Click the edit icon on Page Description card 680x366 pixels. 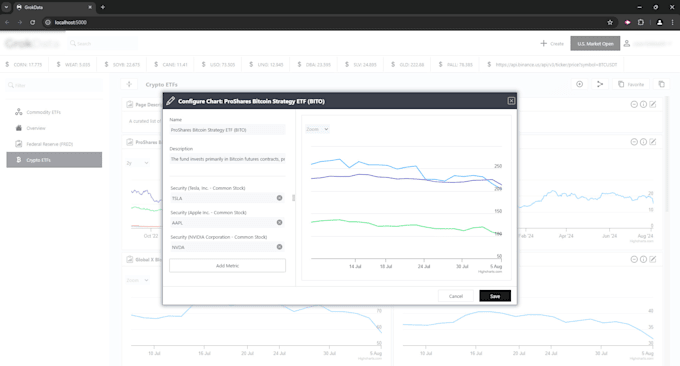pyautogui.click(x=653, y=104)
